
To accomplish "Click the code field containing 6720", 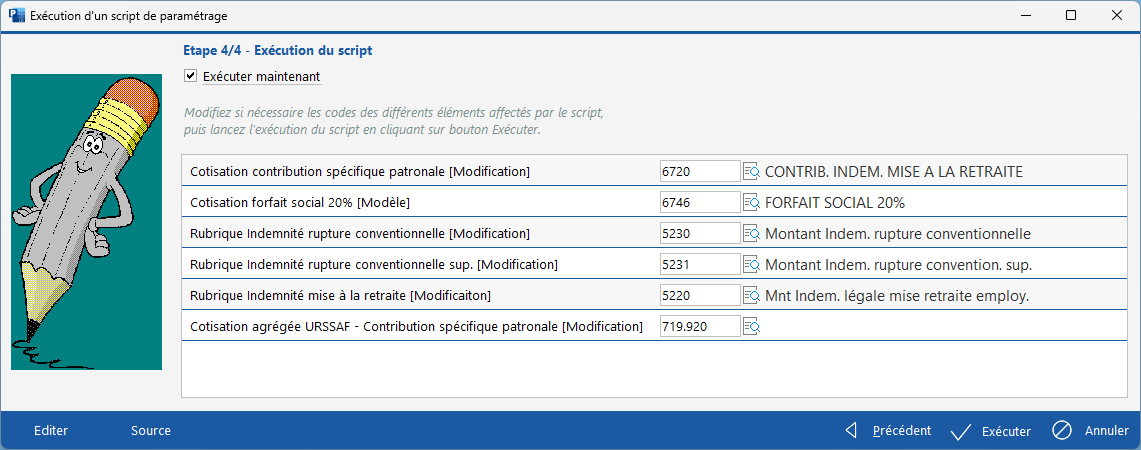I will [x=699, y=172].
